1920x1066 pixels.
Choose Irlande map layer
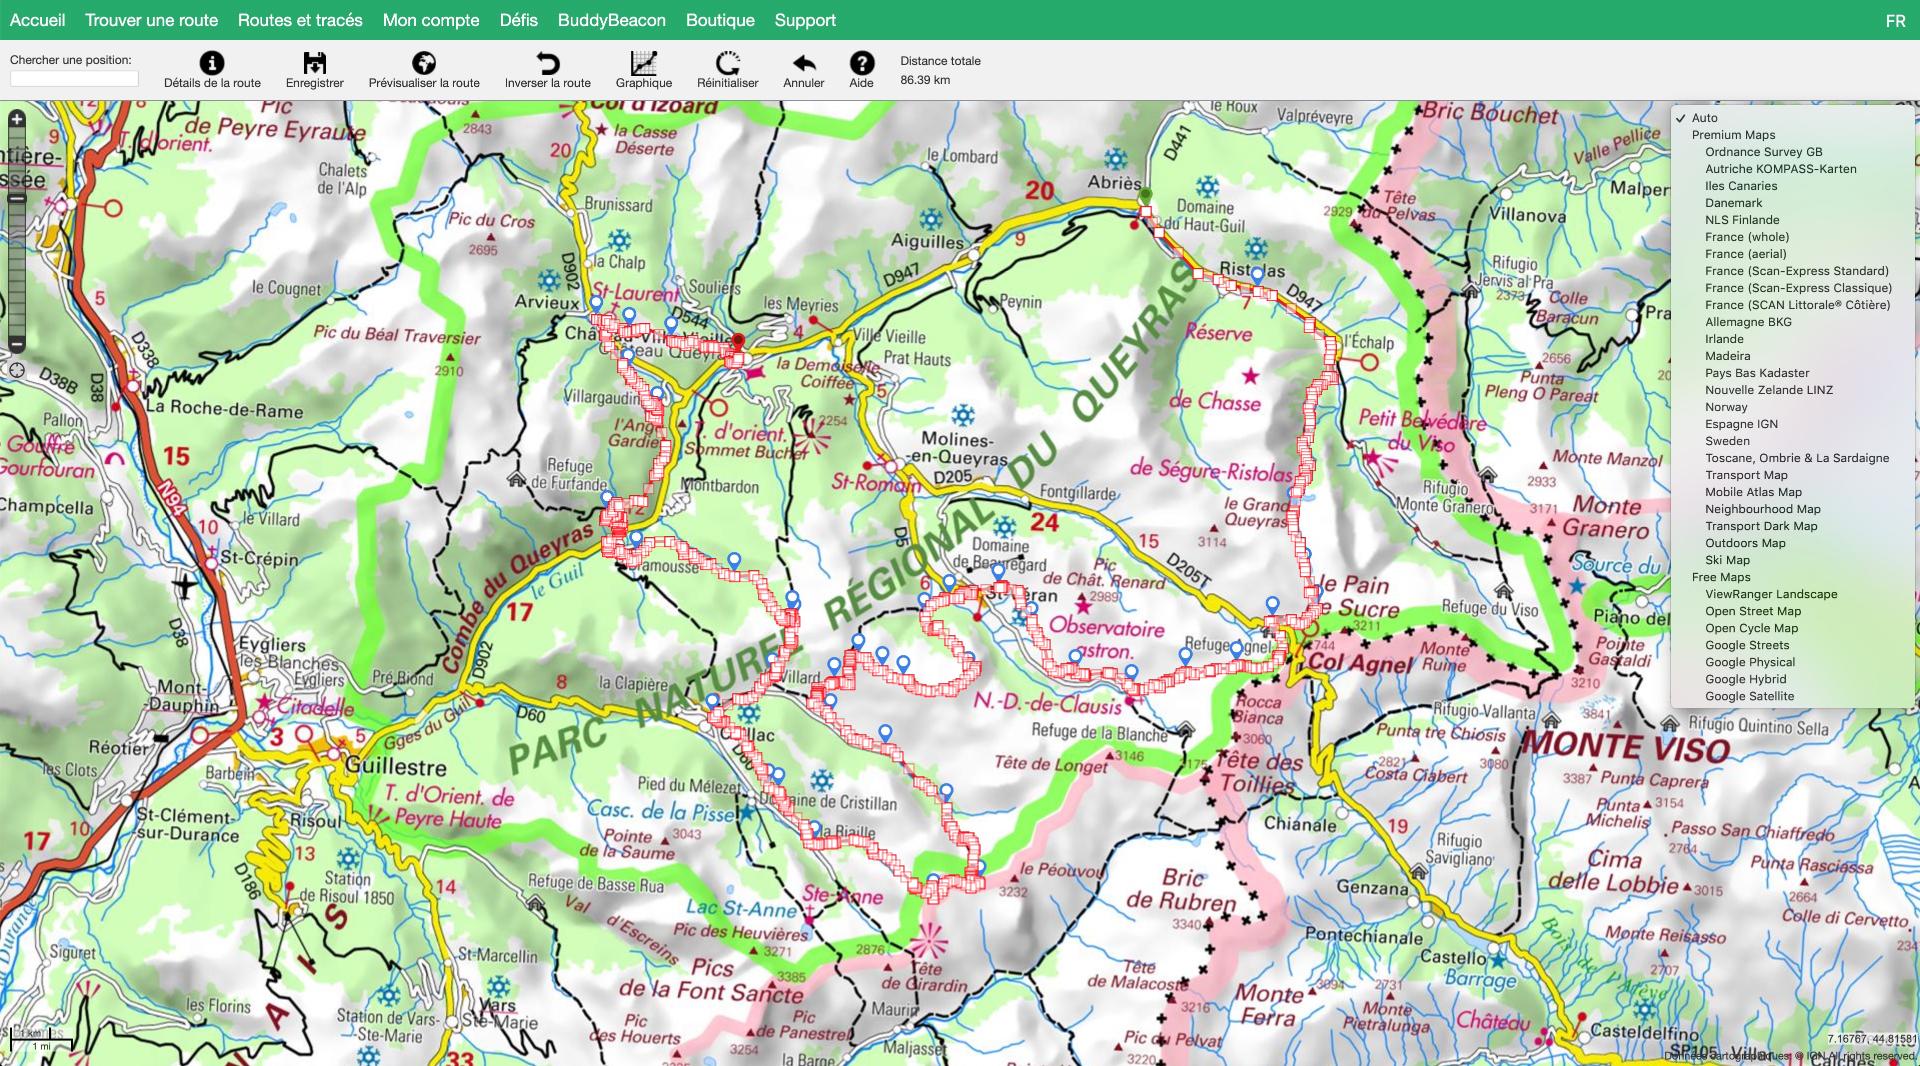pyautogui.click(x=1724, y=339)
